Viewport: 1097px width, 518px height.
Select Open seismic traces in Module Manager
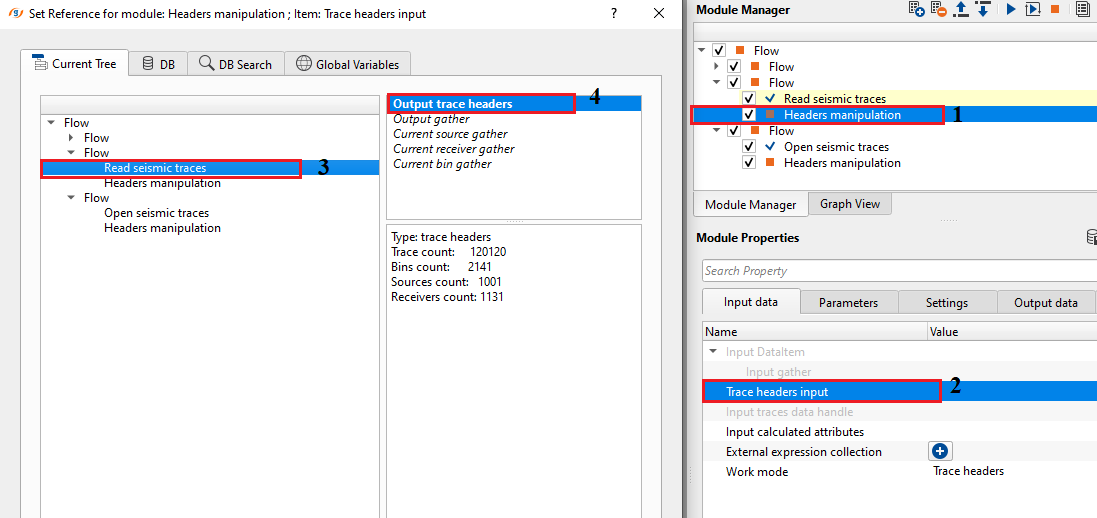836,147
